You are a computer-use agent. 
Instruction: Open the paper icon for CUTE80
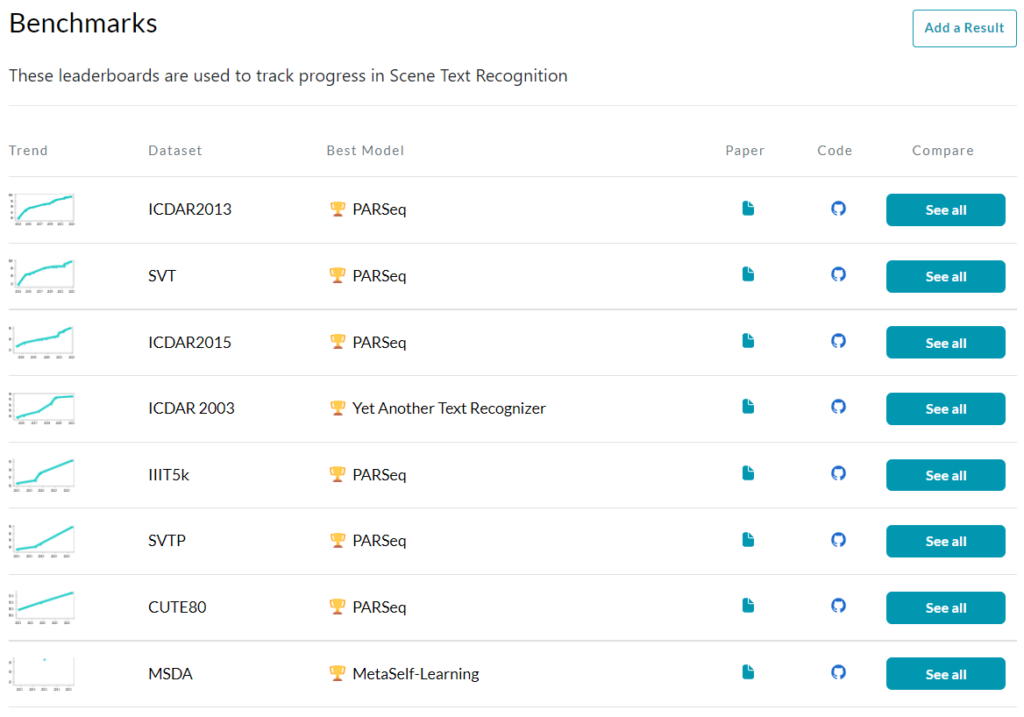point(747,605)
